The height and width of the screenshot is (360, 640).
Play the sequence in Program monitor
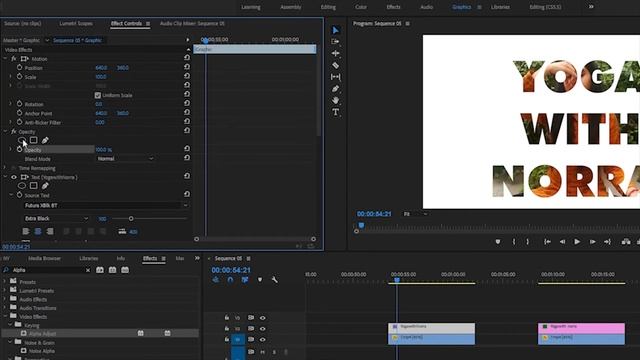(577, 242)
